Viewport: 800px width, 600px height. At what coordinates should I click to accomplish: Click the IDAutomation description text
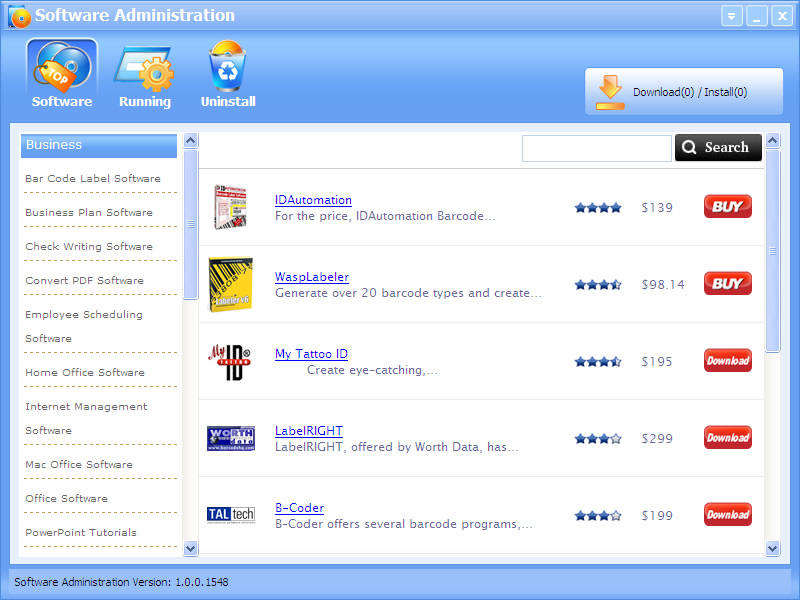385,216
